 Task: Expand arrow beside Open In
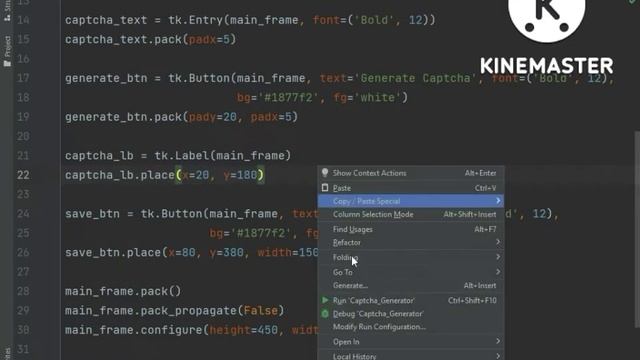[x=498, y=341]
